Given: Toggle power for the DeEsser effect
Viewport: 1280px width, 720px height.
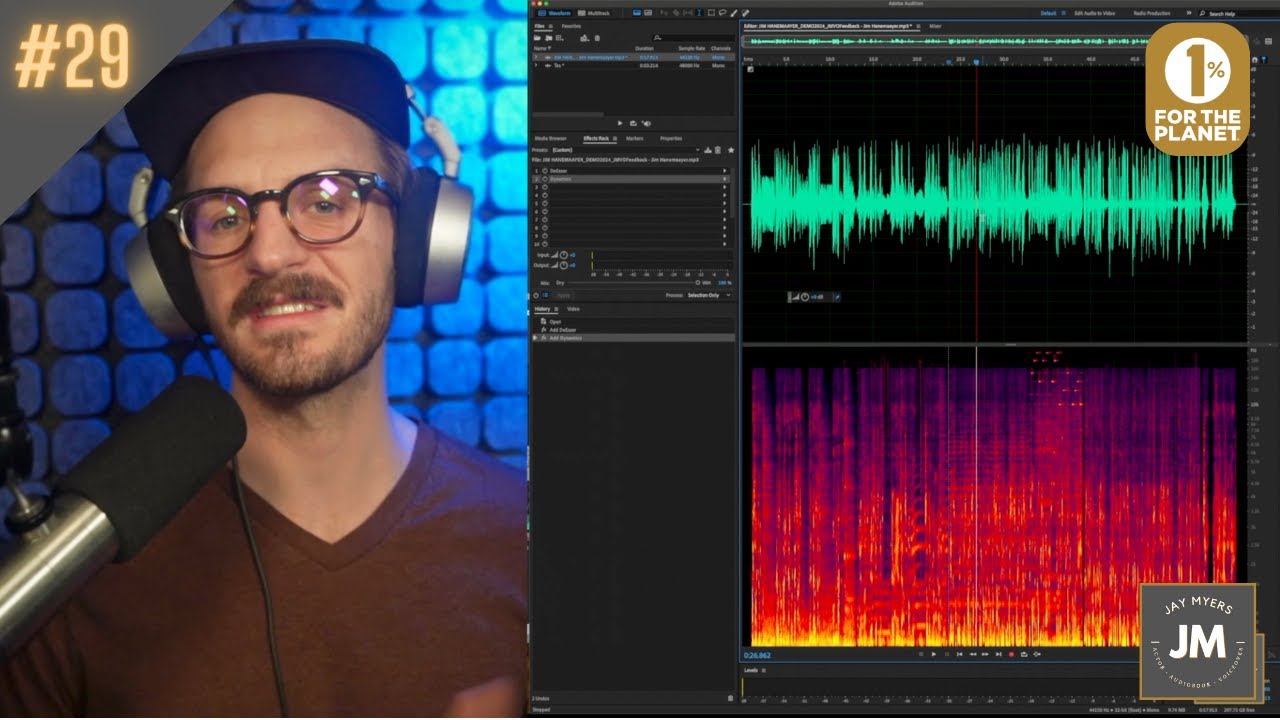Looking at the screenshot, I should point(545,171).
